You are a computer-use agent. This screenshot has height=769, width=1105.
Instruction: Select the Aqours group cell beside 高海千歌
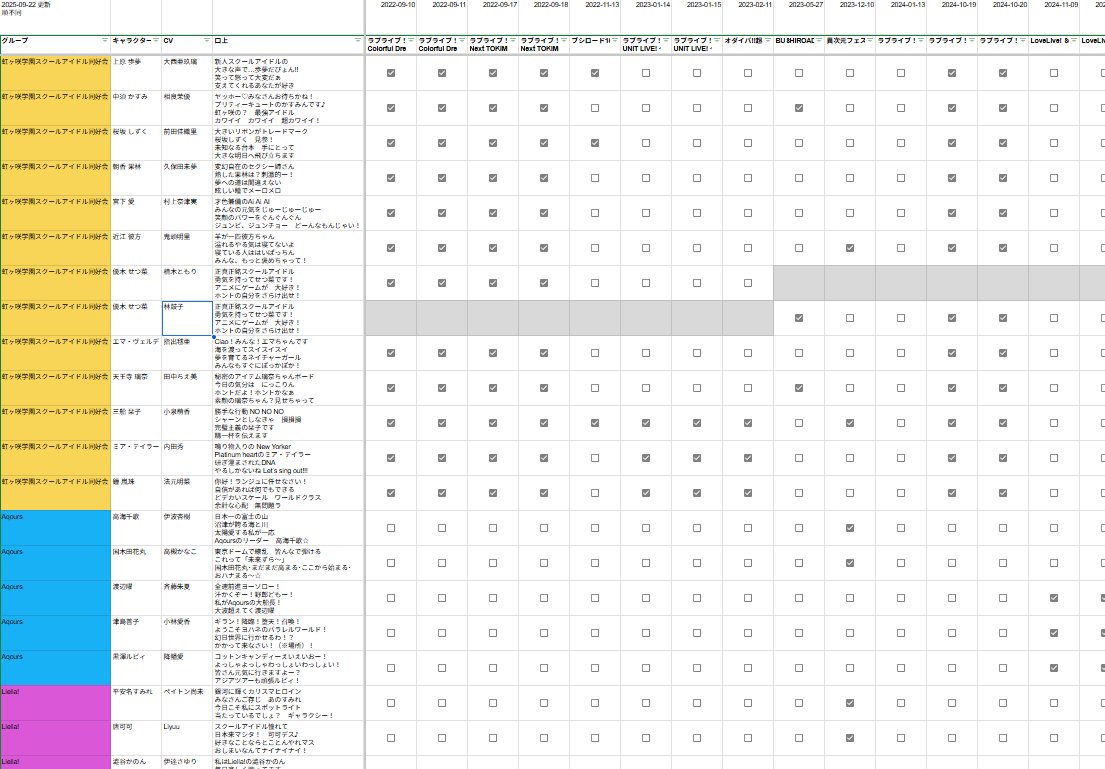click(x=55, y=528)
